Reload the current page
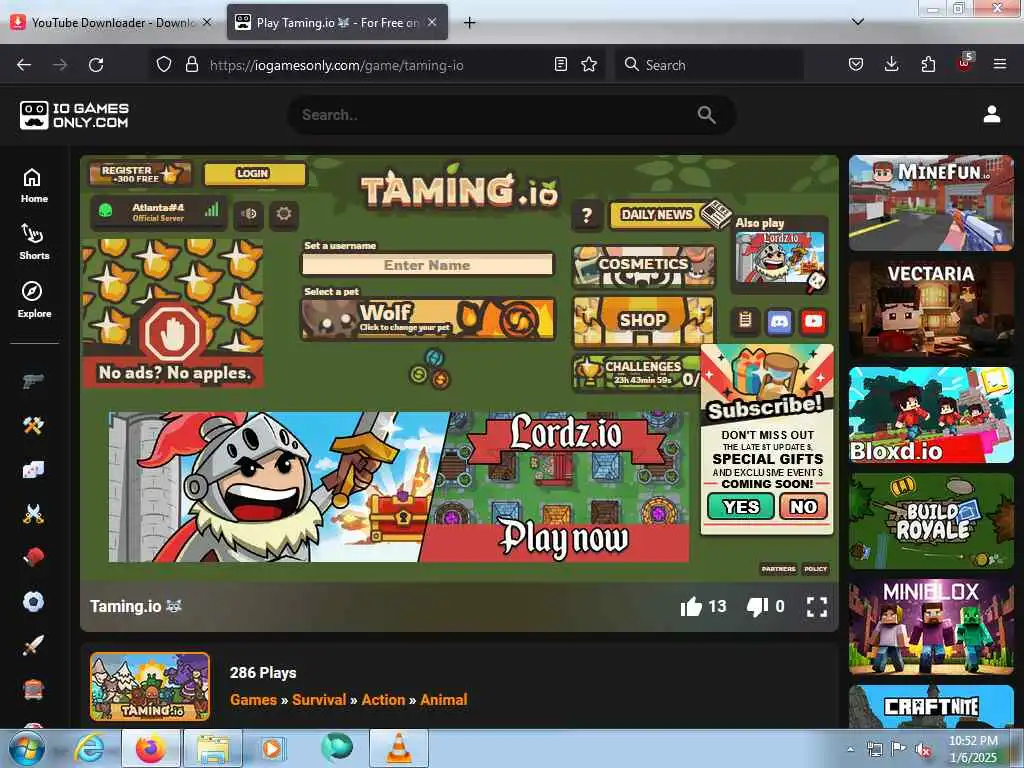 (x=96, y=65)
